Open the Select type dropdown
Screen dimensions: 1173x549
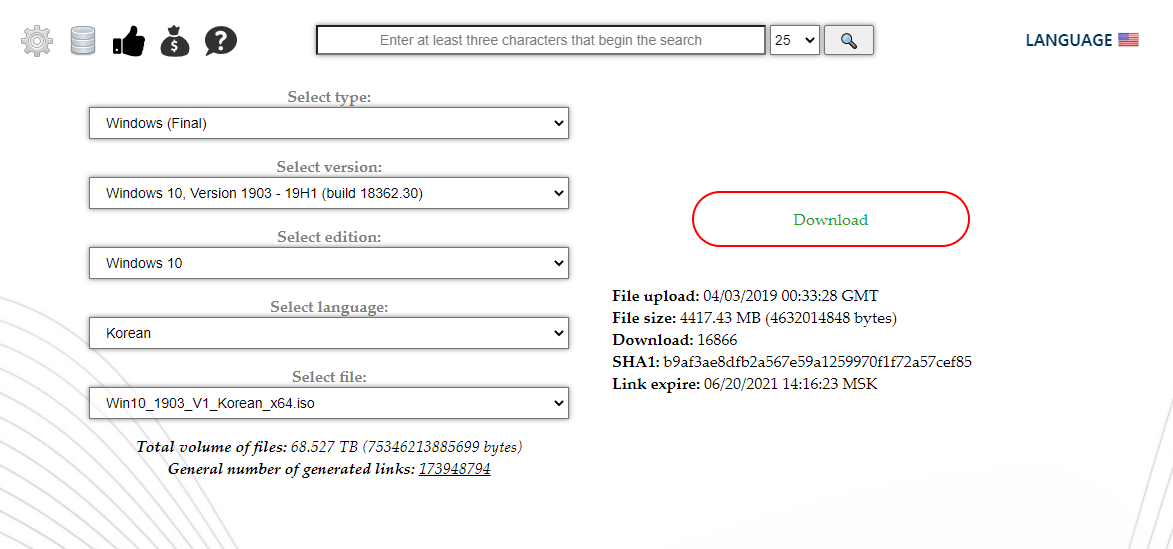click(x=328, y=123)
